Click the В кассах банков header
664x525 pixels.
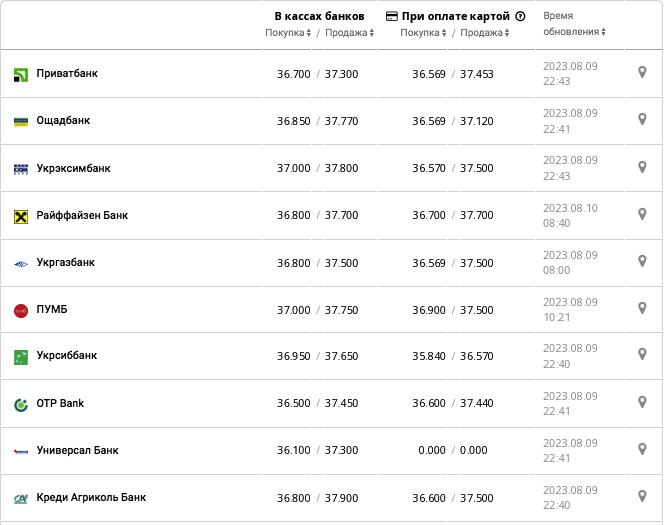(319, 17)
